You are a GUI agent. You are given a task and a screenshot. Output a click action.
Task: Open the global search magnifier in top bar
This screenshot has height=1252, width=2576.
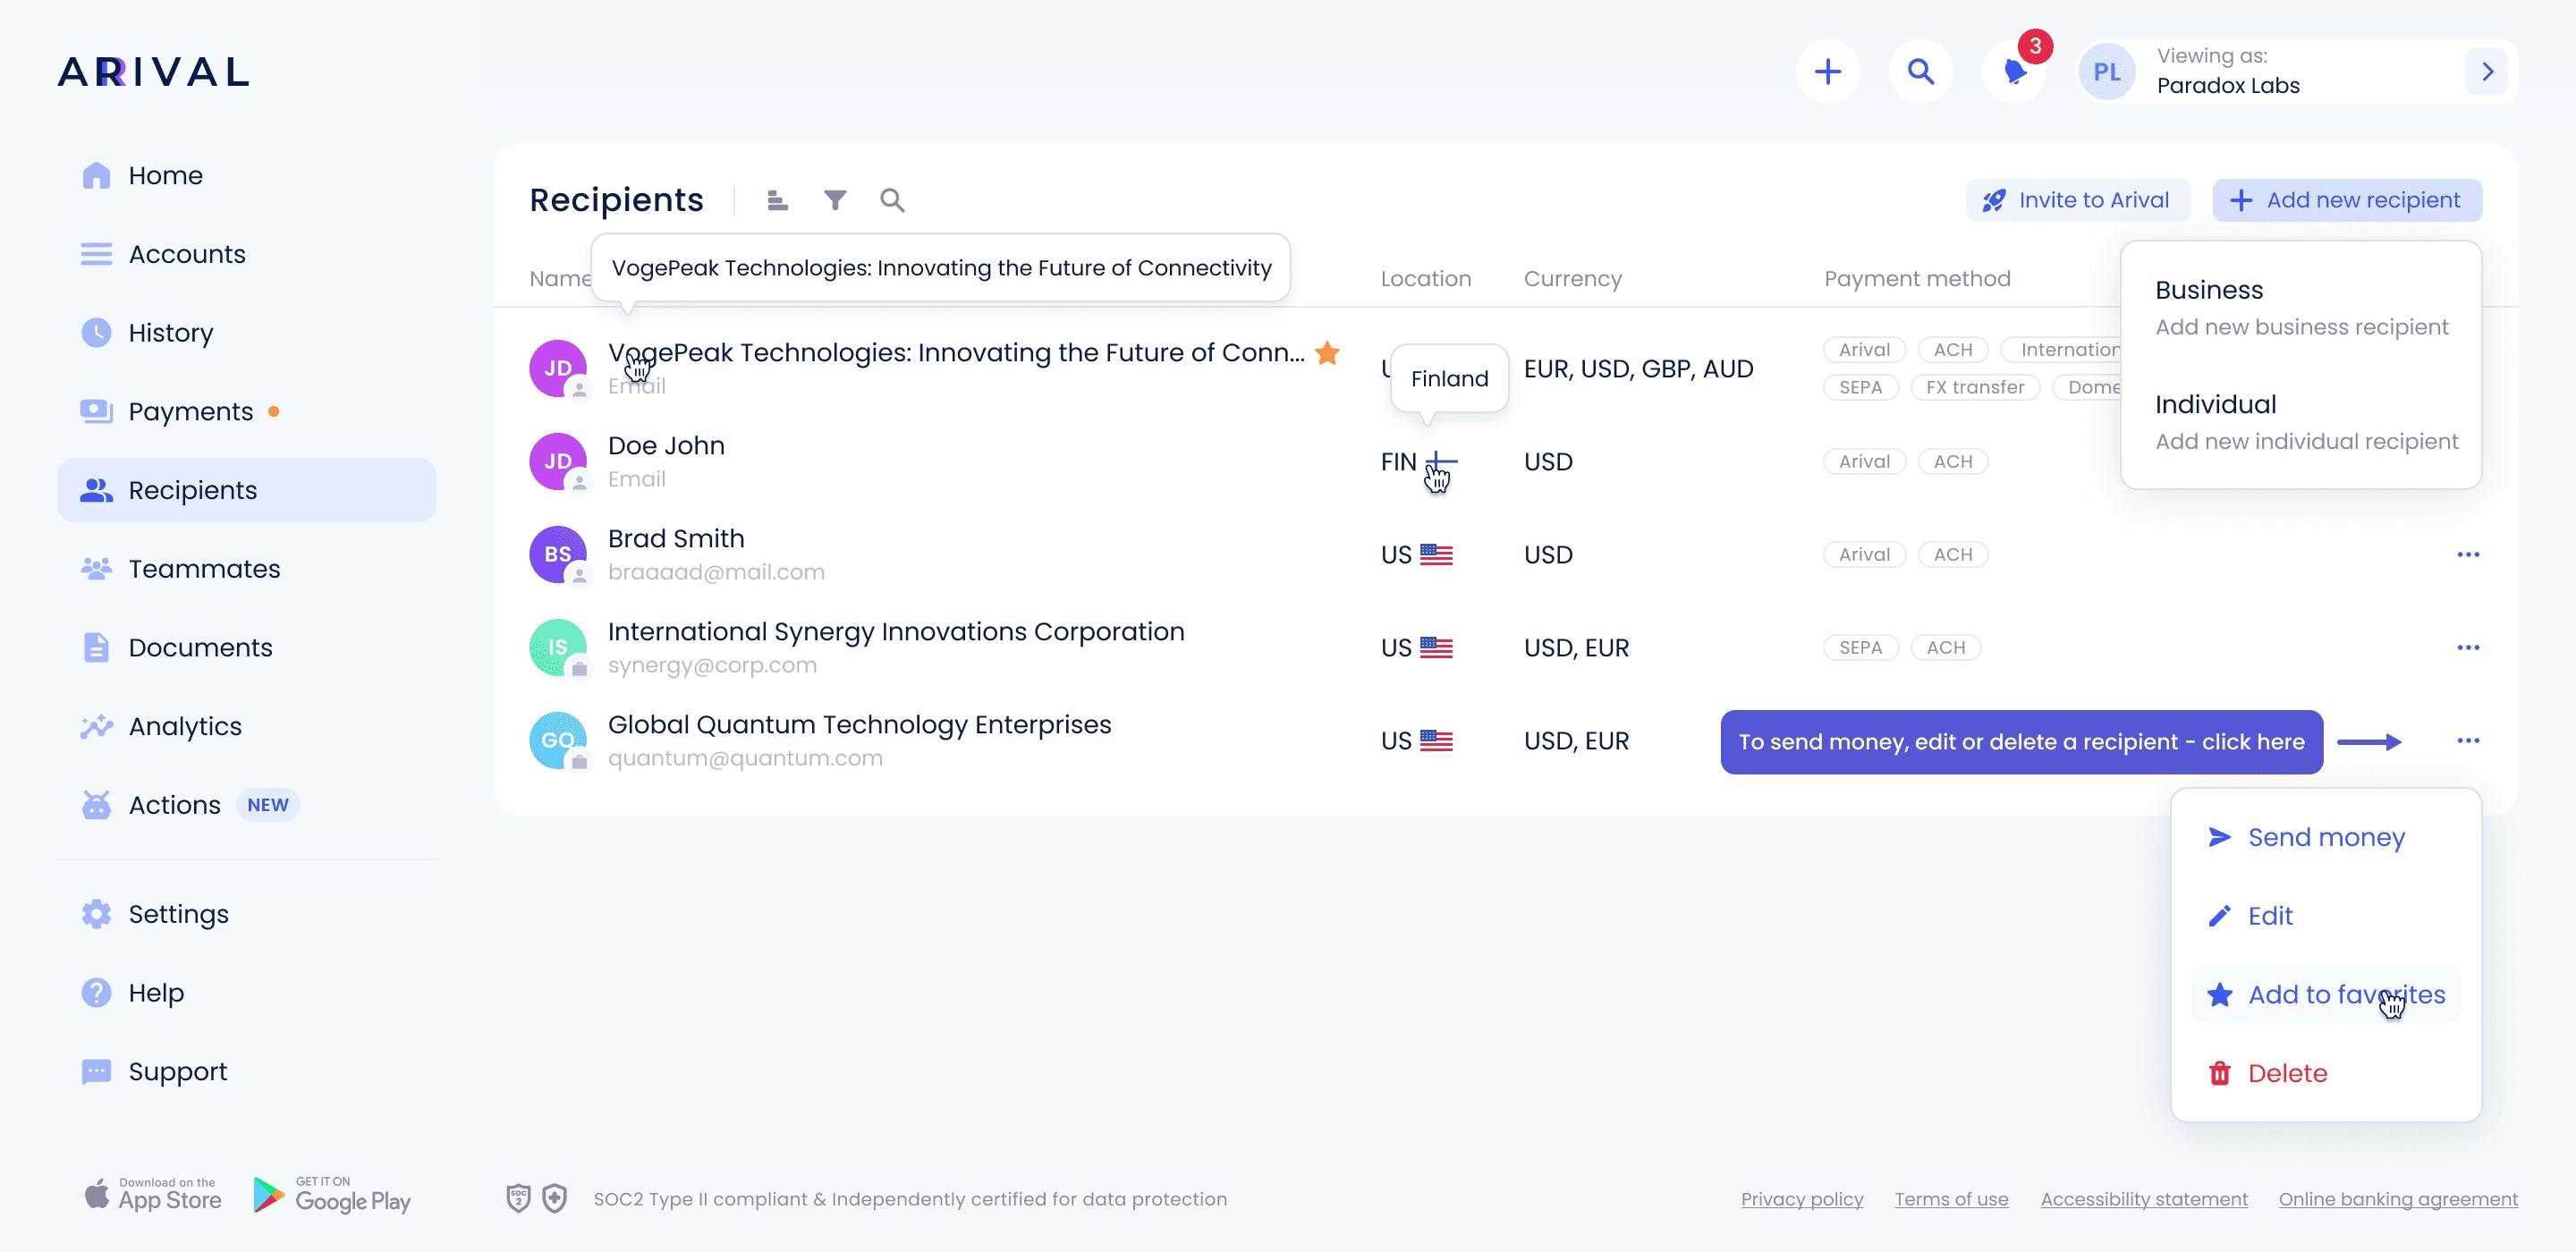point(1920,72)
